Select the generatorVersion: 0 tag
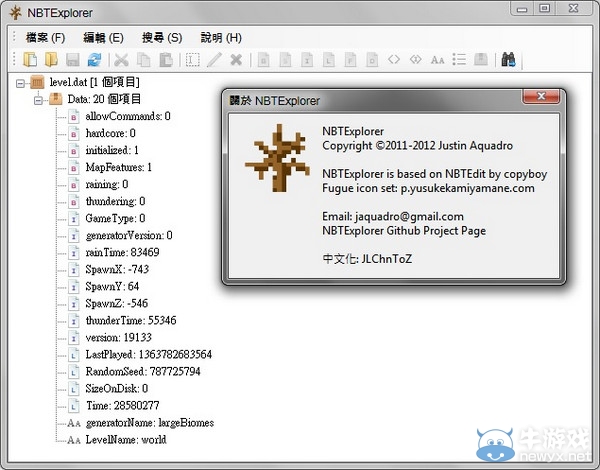 click(x=129, y=235)
